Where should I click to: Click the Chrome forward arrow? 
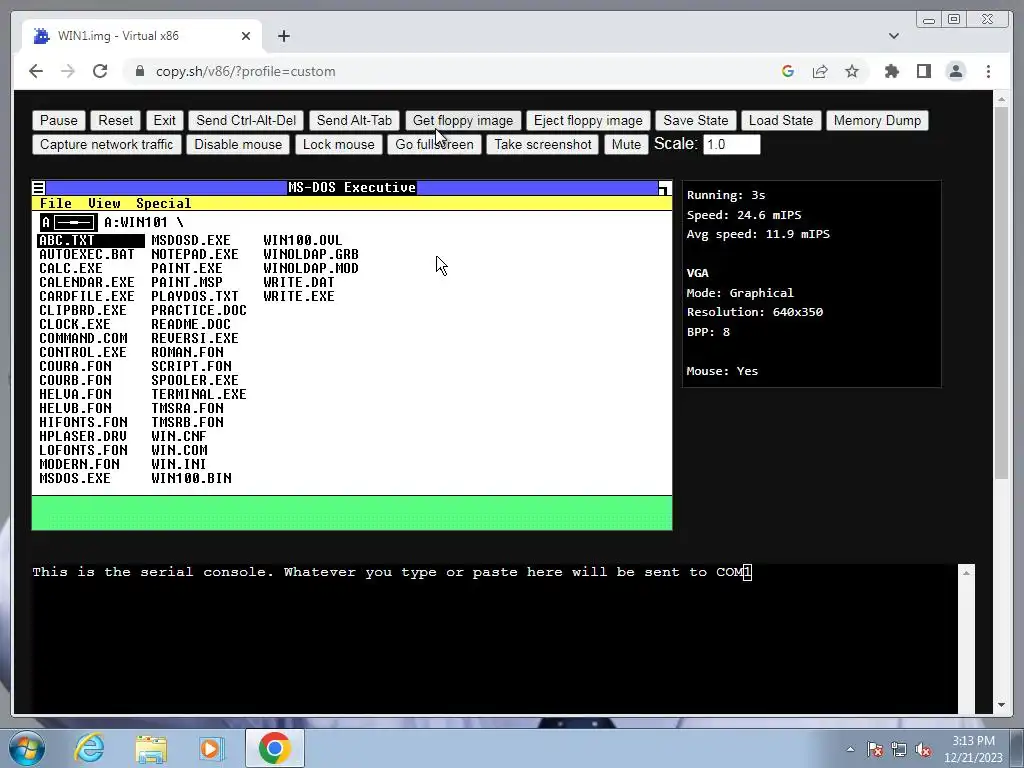coord(68,71)
